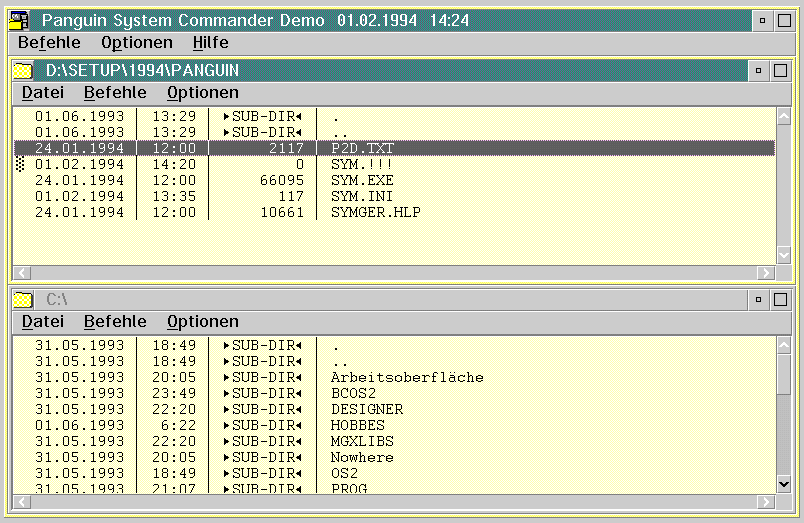This screenshot has width=804, height=523.
Task: Click the scroll up arrow in the C:\ panel
Action: pos(784,345)
